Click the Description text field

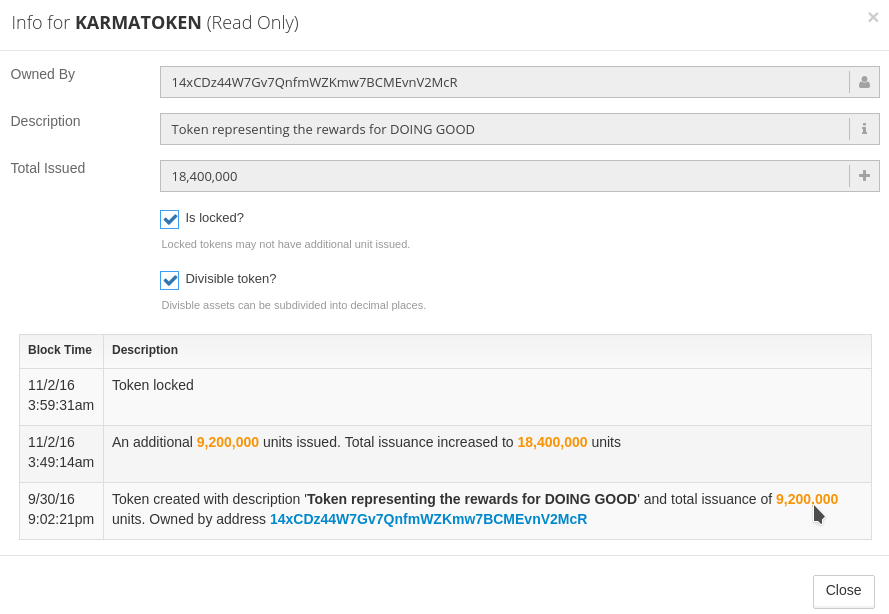505,129
